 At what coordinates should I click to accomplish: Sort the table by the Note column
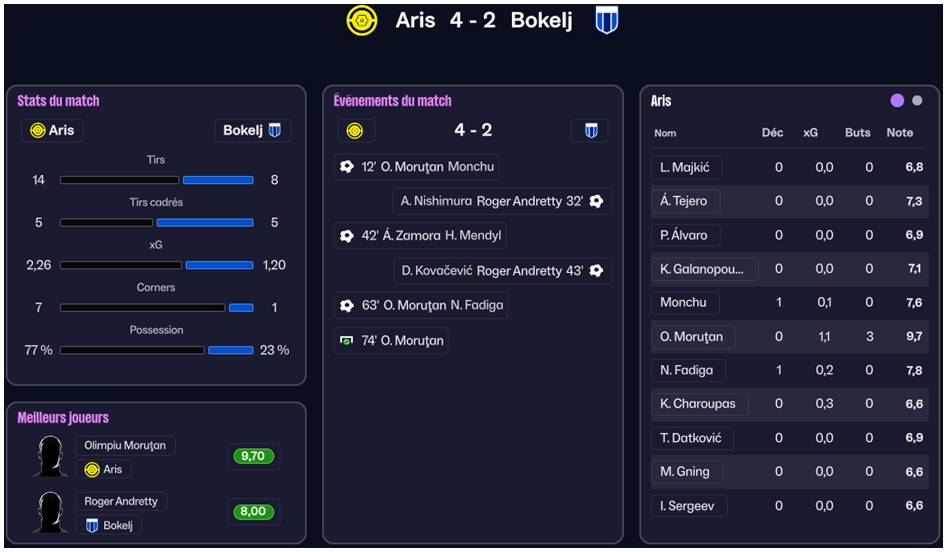click(x=899, y=133)
